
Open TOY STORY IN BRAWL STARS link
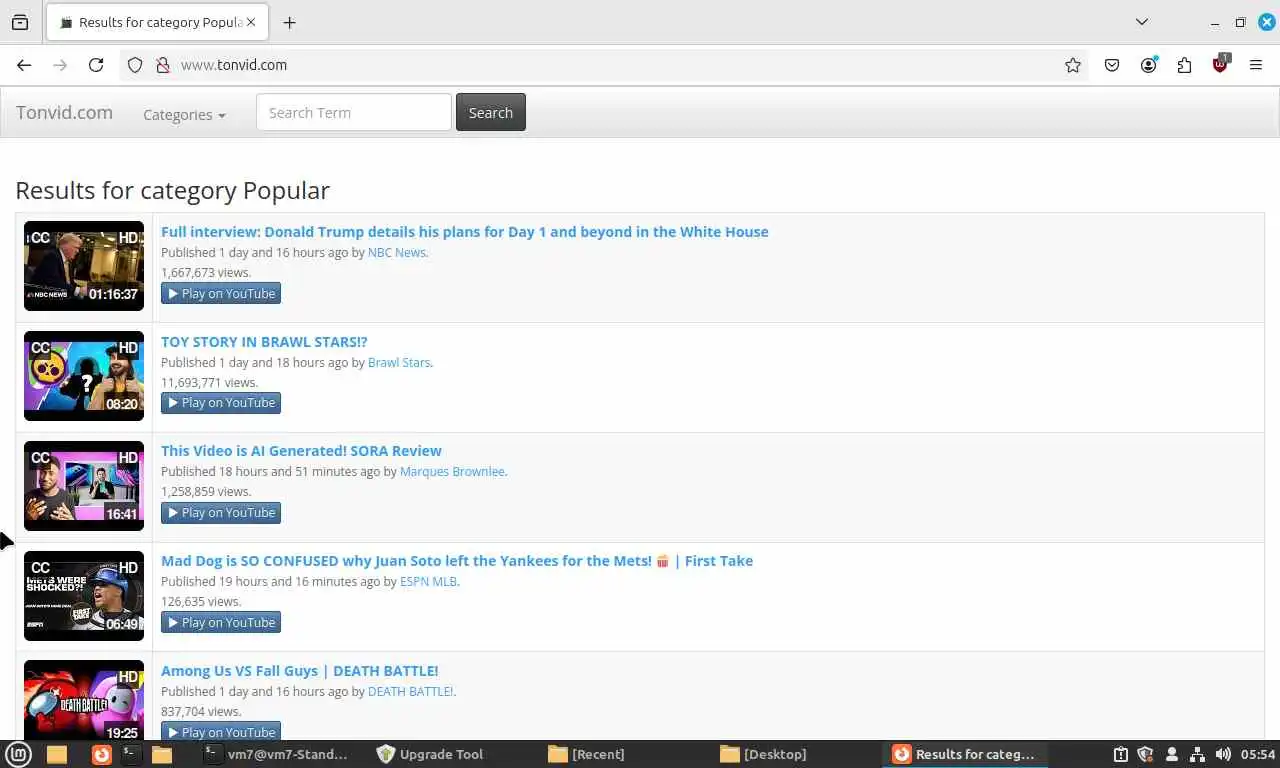pyautogui.click(x=264, y=341)
